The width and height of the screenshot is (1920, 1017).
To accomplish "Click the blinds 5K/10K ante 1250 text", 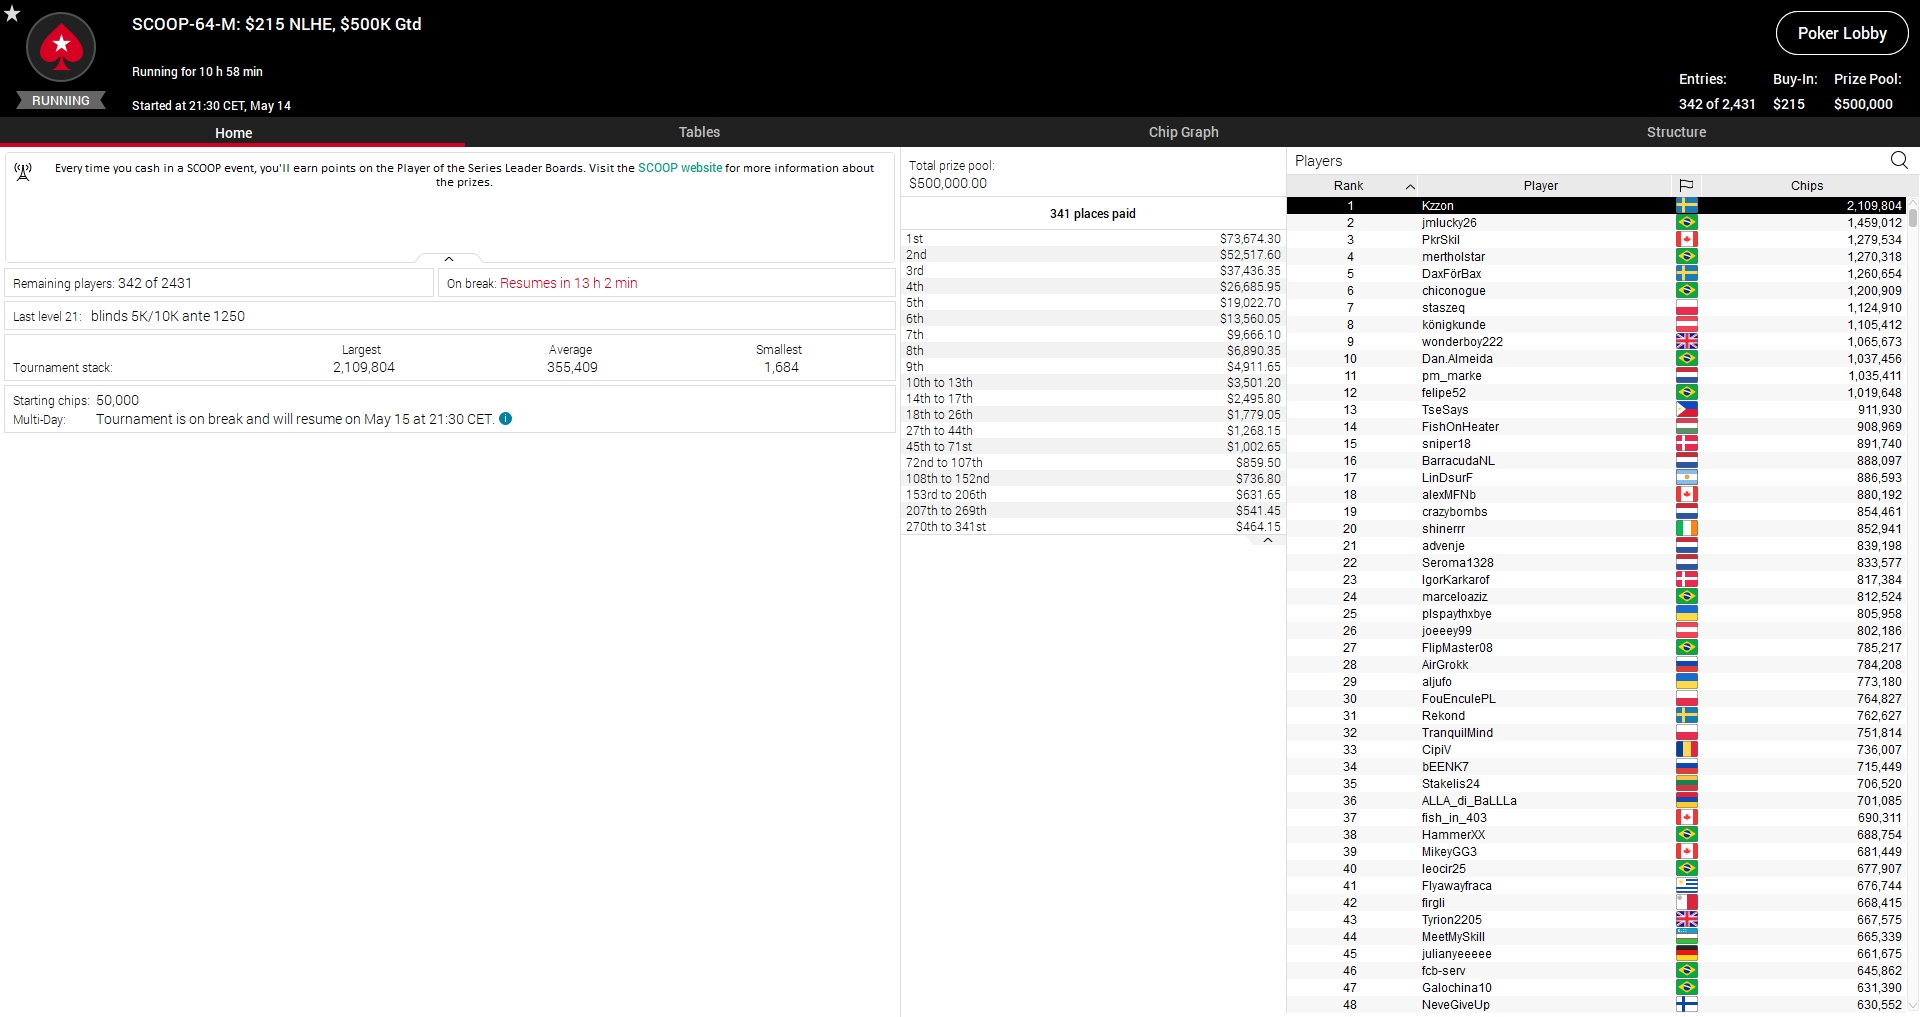I will click(x=167, y=316).
